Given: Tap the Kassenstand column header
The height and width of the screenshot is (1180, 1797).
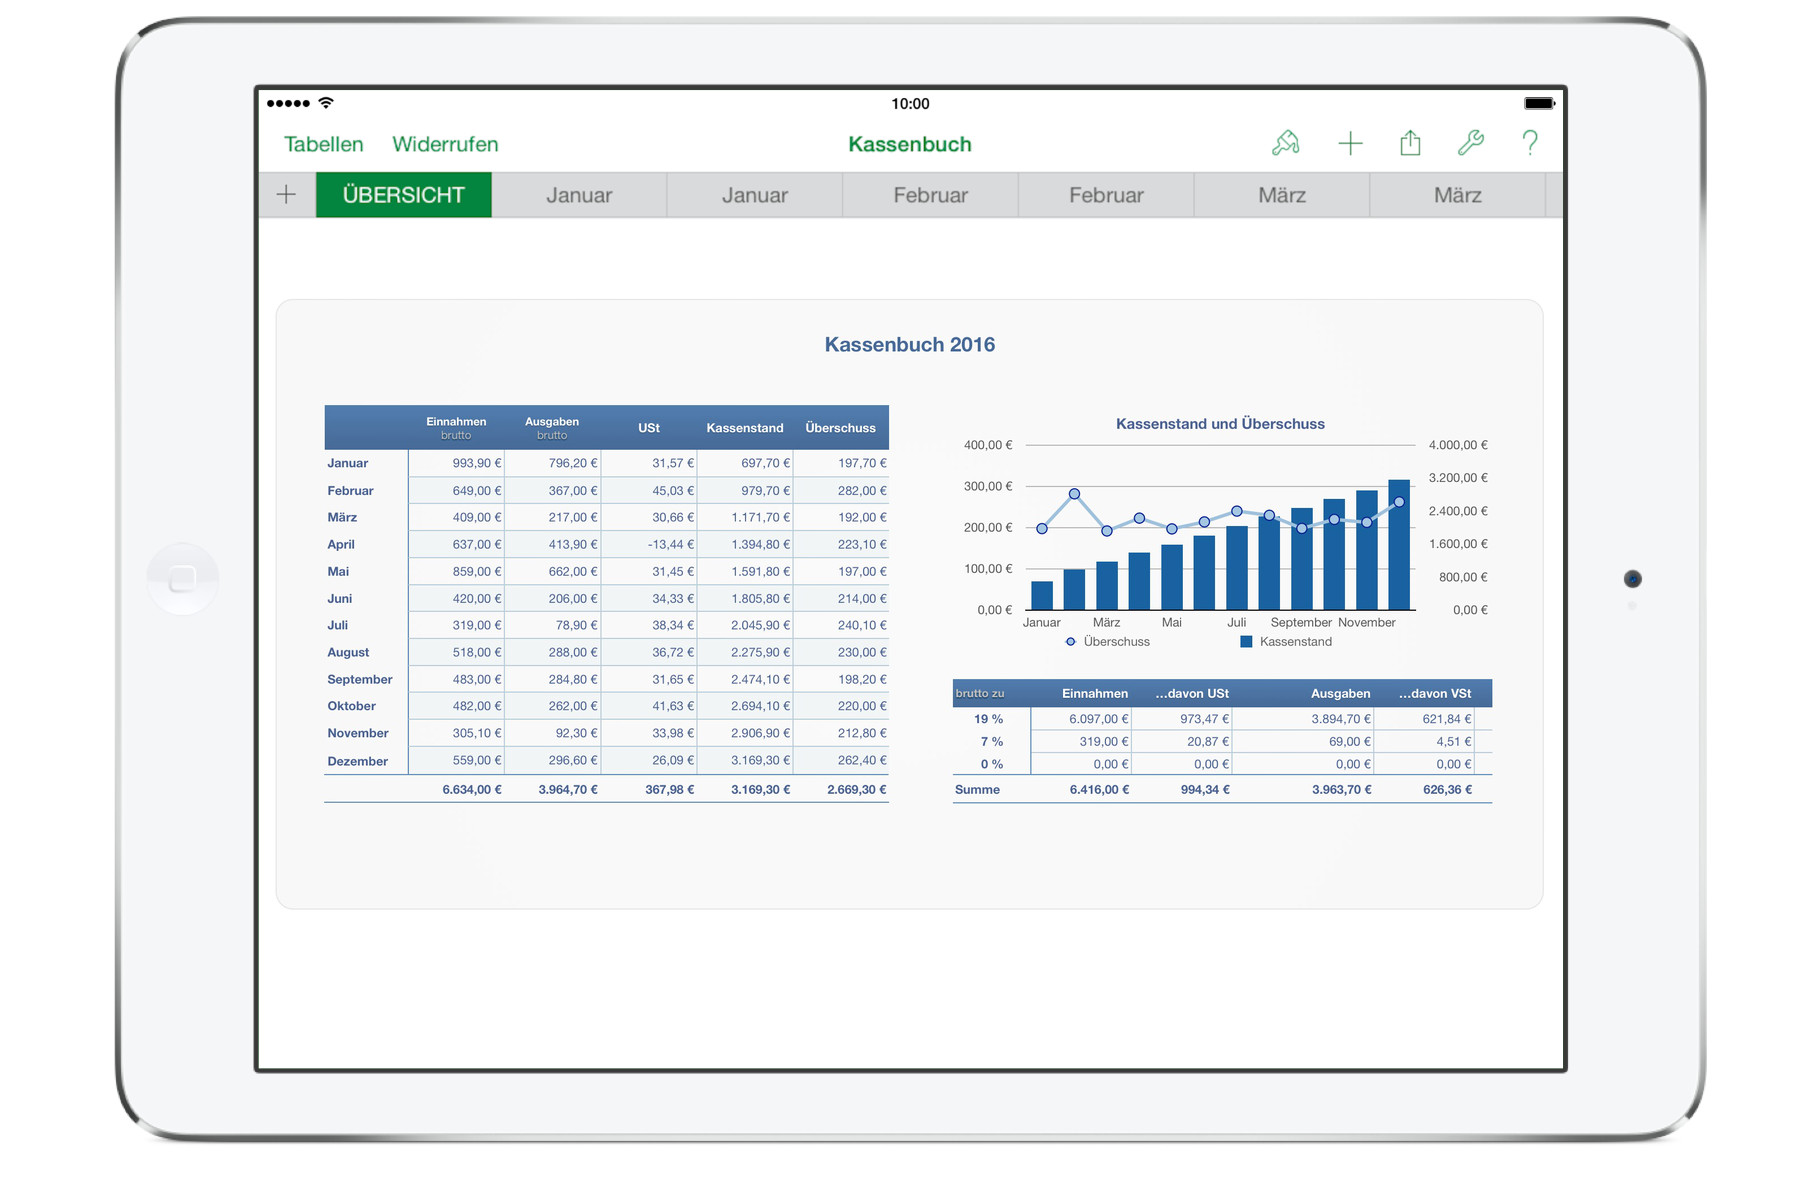Looking at the screenshot, I should pyautogui.click(x=744, y=428).
